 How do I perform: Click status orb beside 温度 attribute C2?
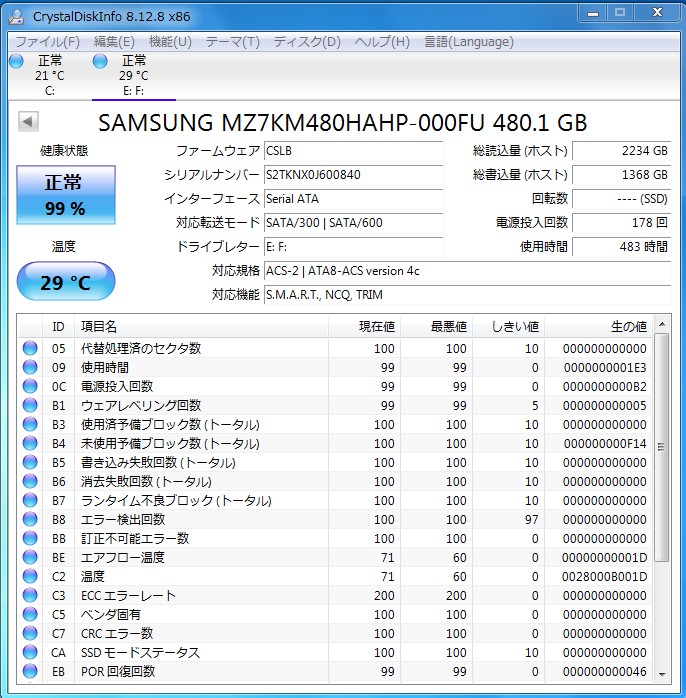(x=30, y=577)
